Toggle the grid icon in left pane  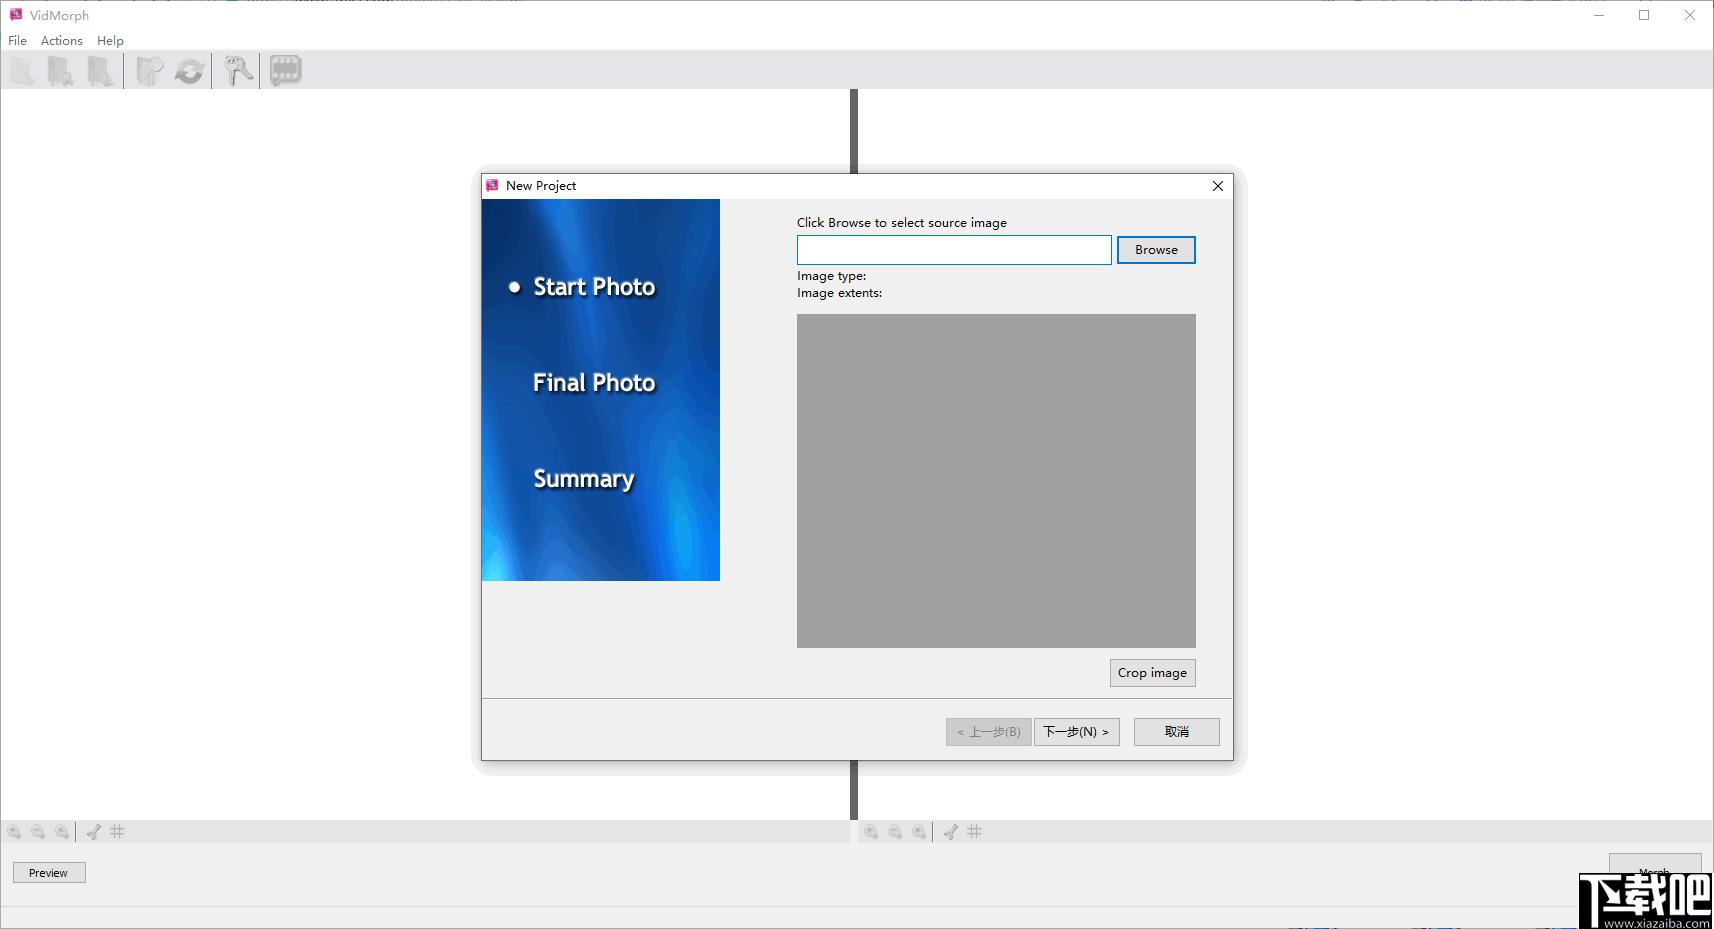click(x=117, y=831)
